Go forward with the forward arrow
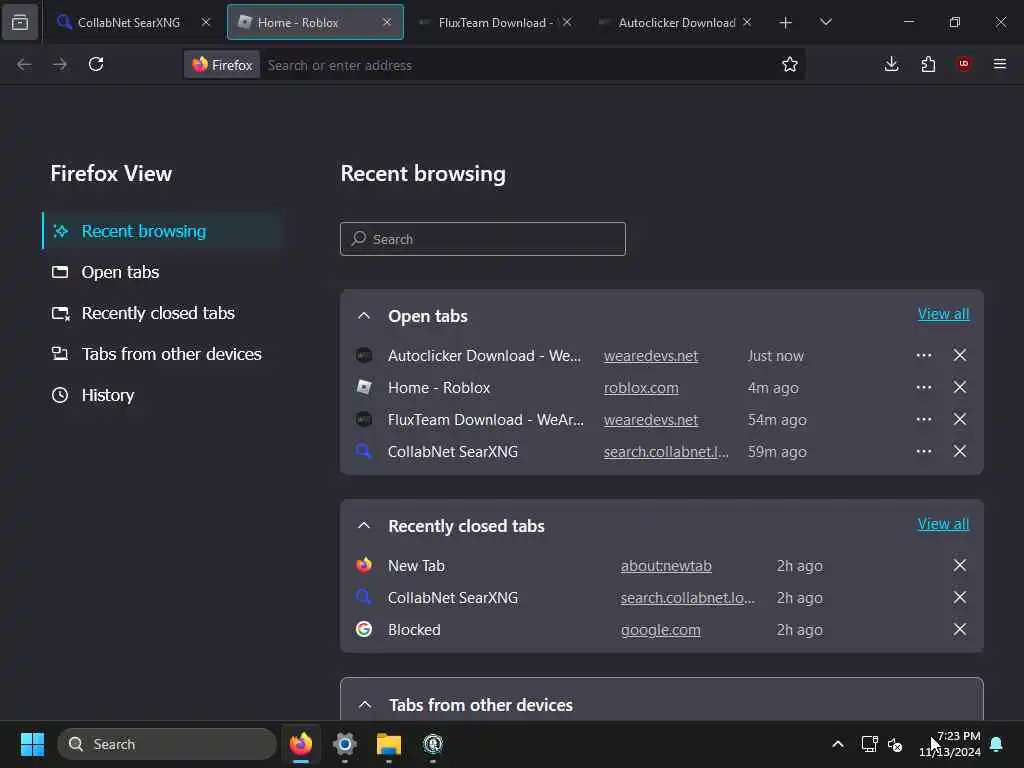 click(x=60, y=64)
